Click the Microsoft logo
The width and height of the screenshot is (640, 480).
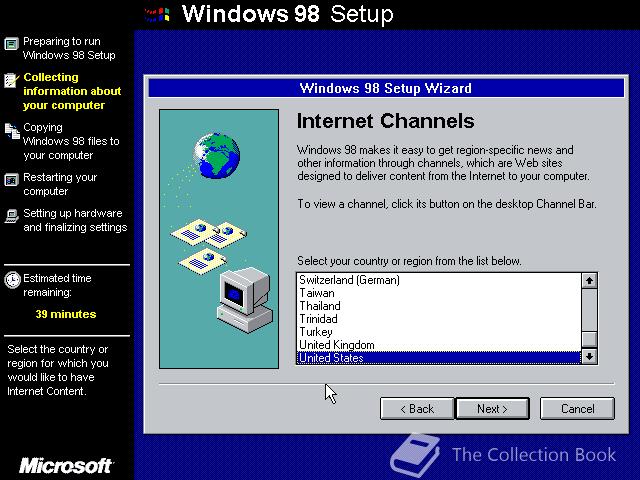(x=66, y=465)
